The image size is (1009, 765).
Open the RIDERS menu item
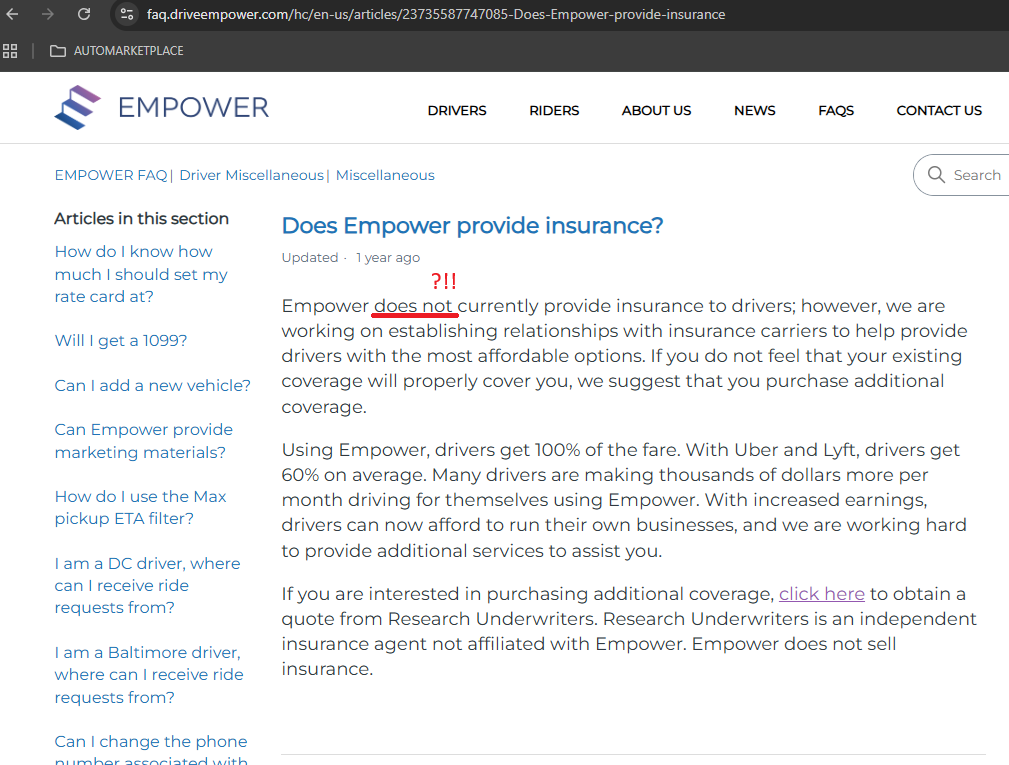554,111
